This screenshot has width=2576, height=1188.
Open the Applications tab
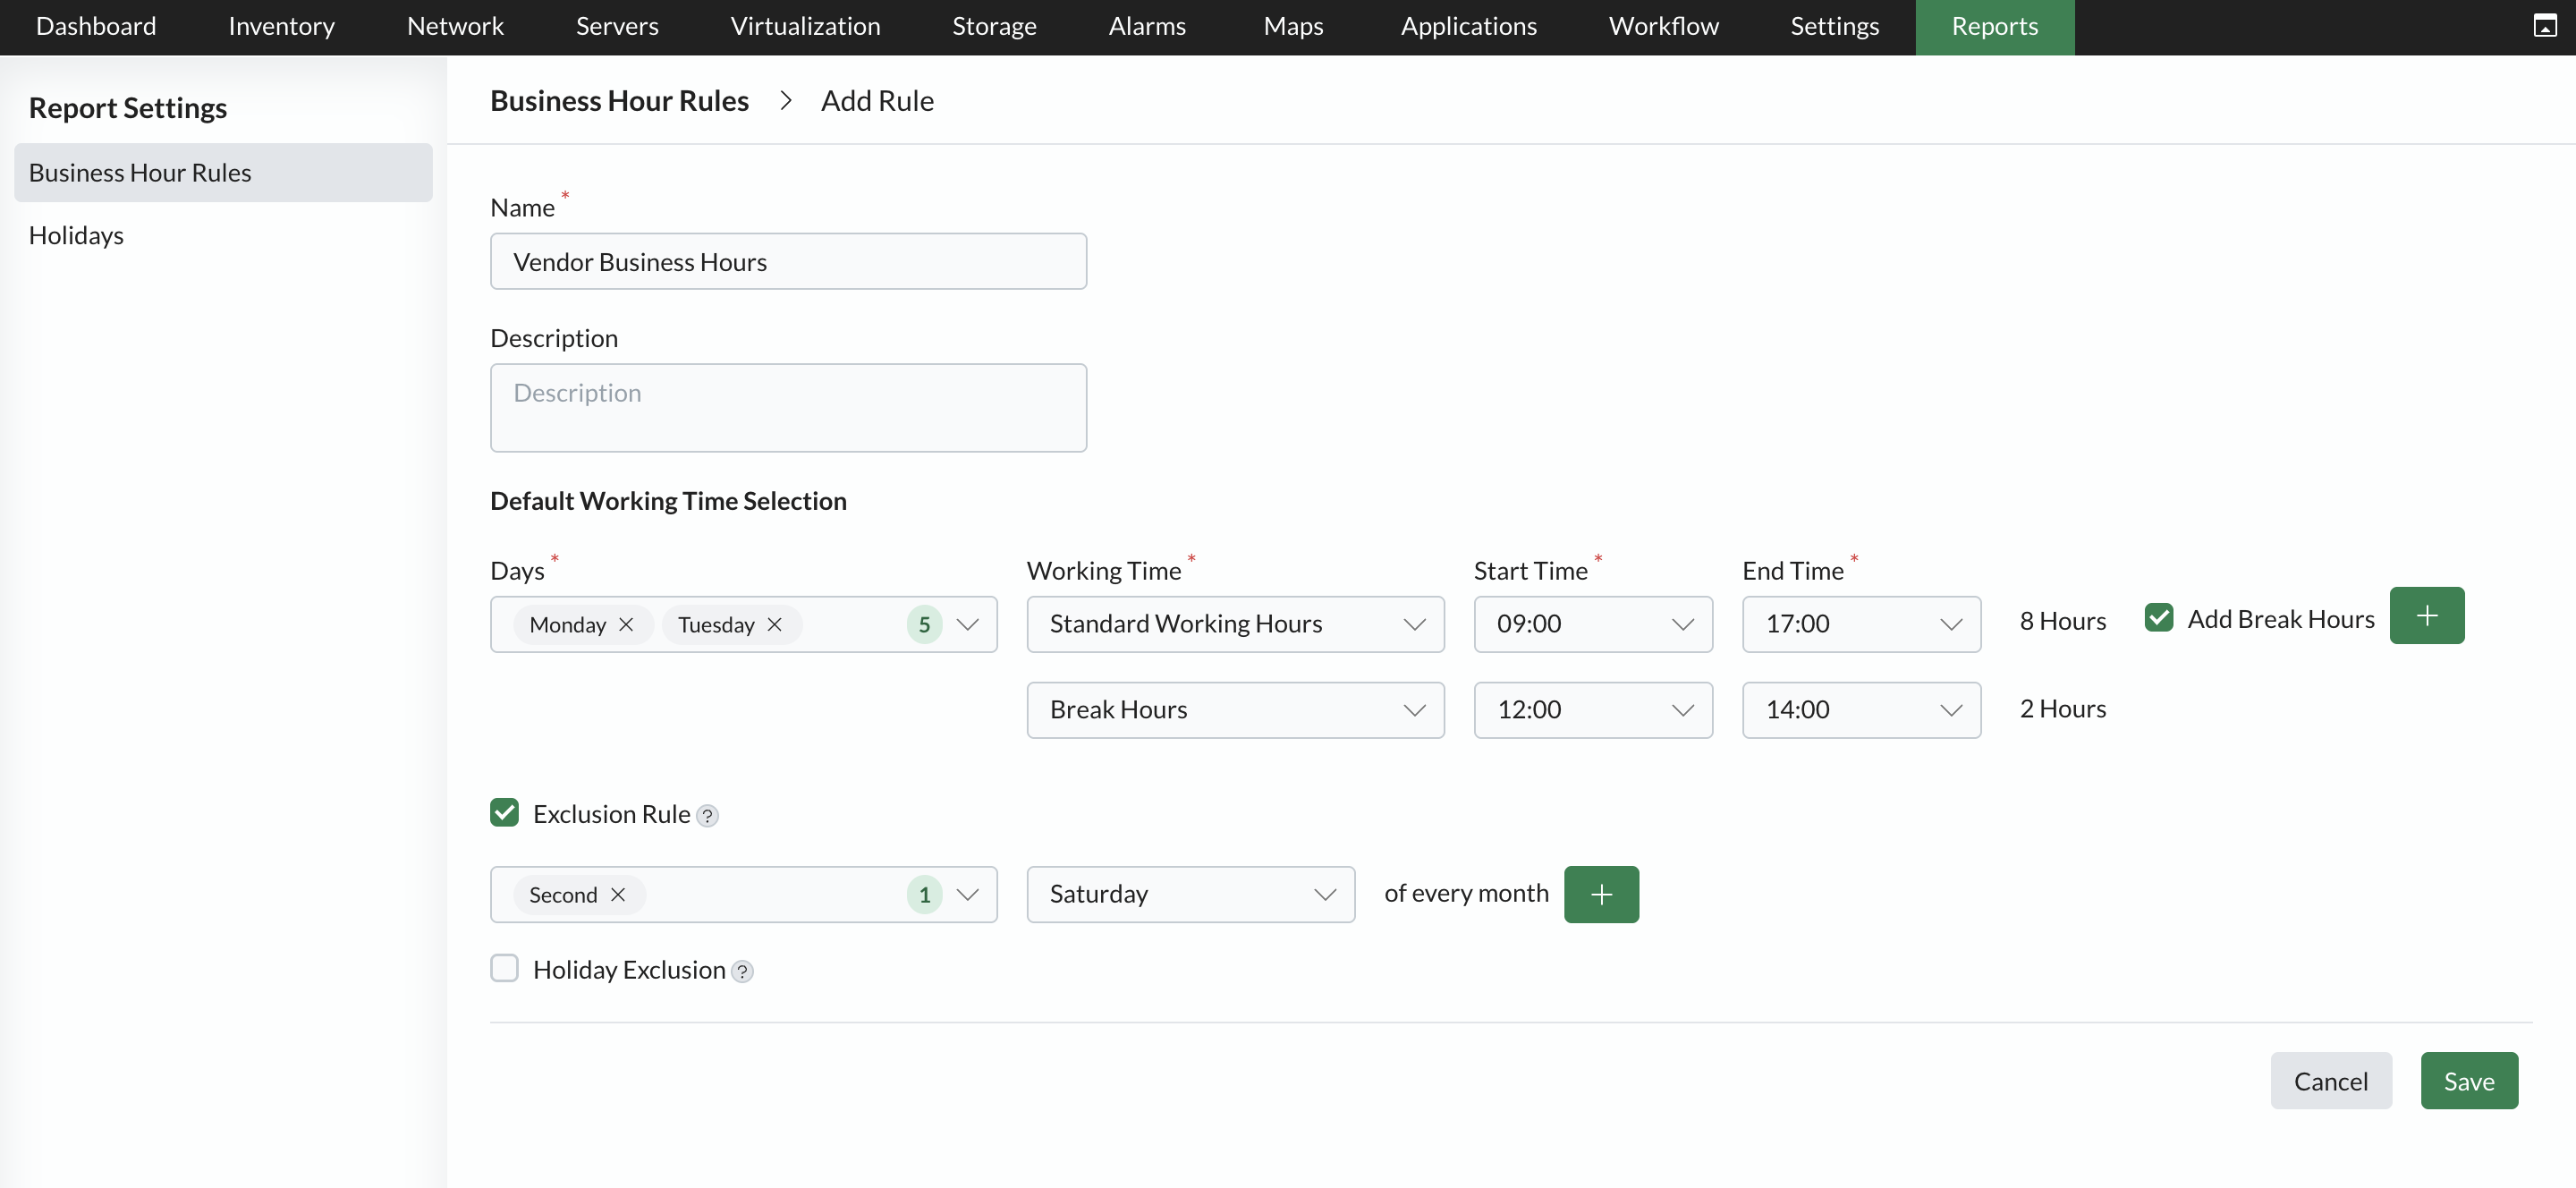(x=1468, y=26)
